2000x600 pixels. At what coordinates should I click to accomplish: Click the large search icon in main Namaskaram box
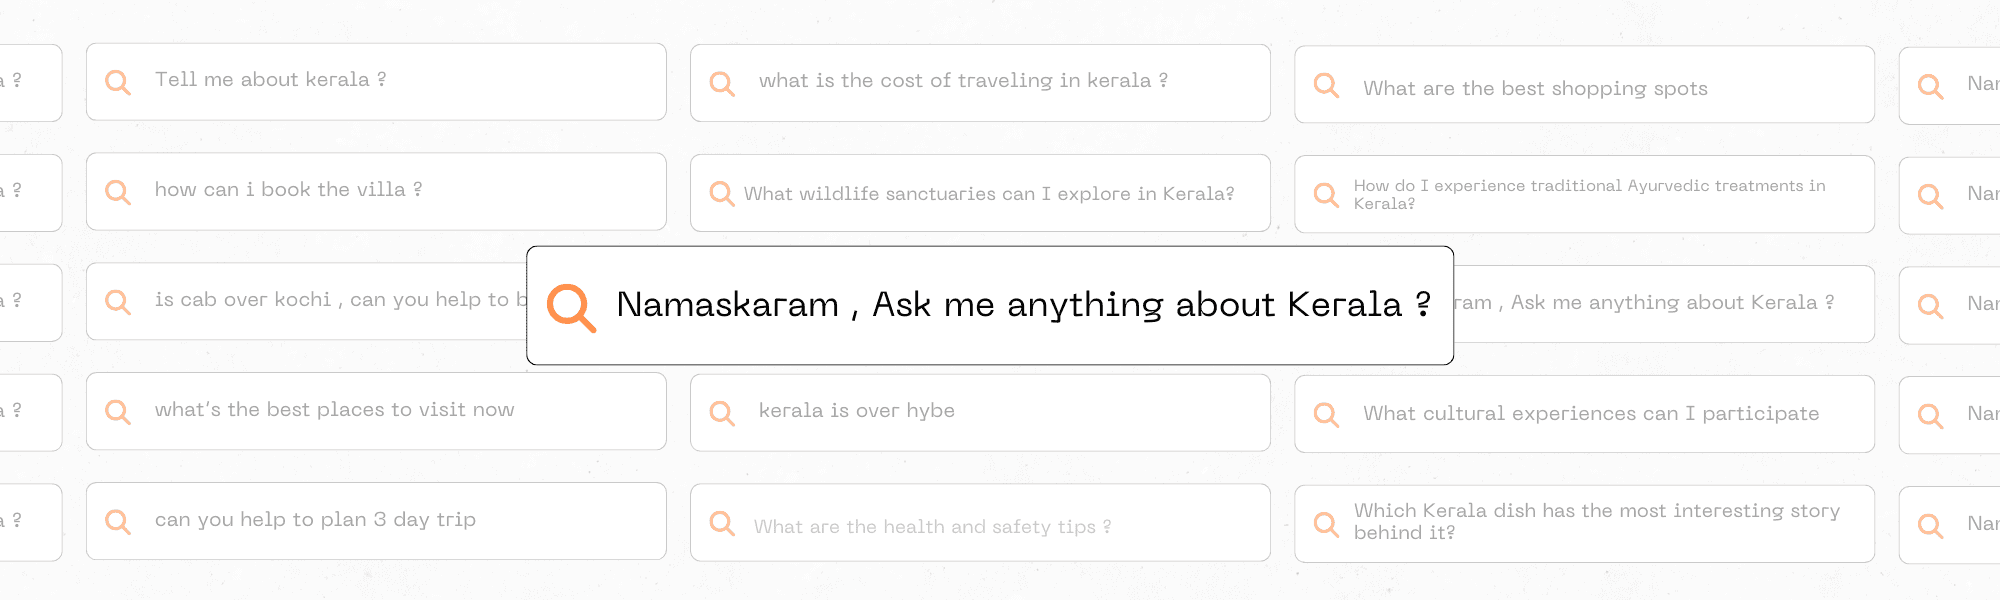tap(571, 308)
